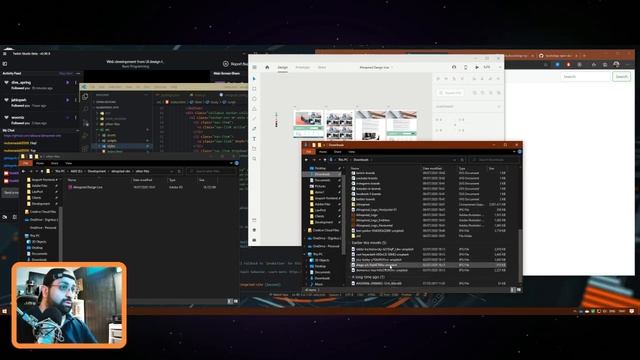Select the highlighted unsplash image file row
The height and width of the screenshot is (360, 640).
[429, 265]
